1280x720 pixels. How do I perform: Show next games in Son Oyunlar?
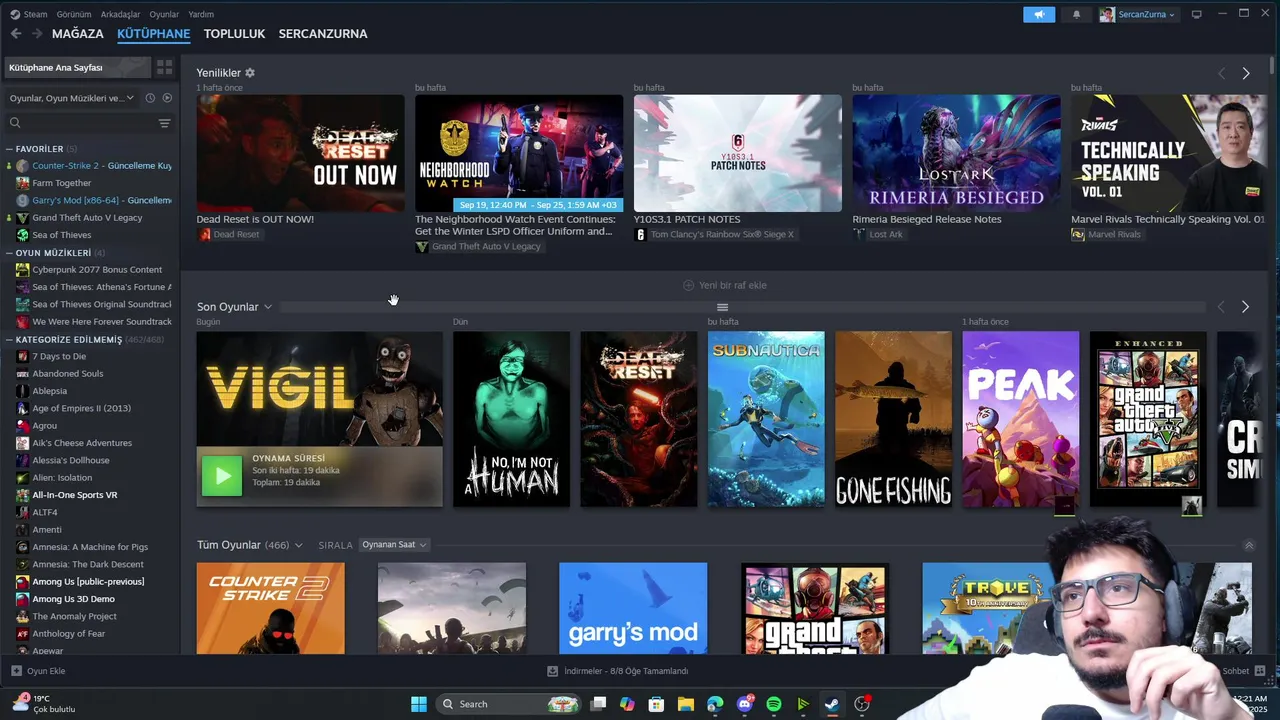1245,307
